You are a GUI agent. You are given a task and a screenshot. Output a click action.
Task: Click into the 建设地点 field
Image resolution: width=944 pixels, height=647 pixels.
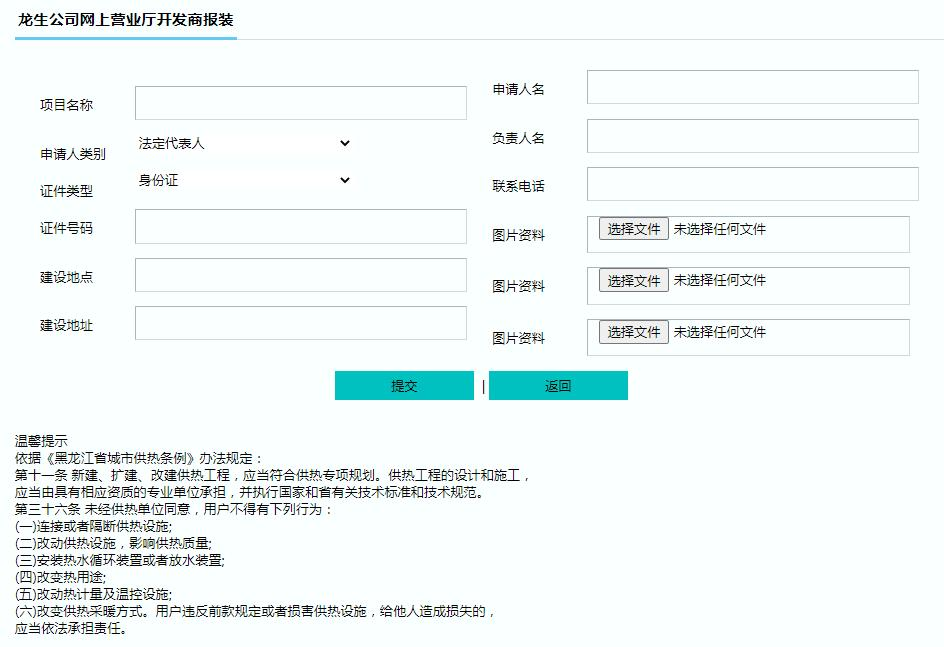(300, 275)
